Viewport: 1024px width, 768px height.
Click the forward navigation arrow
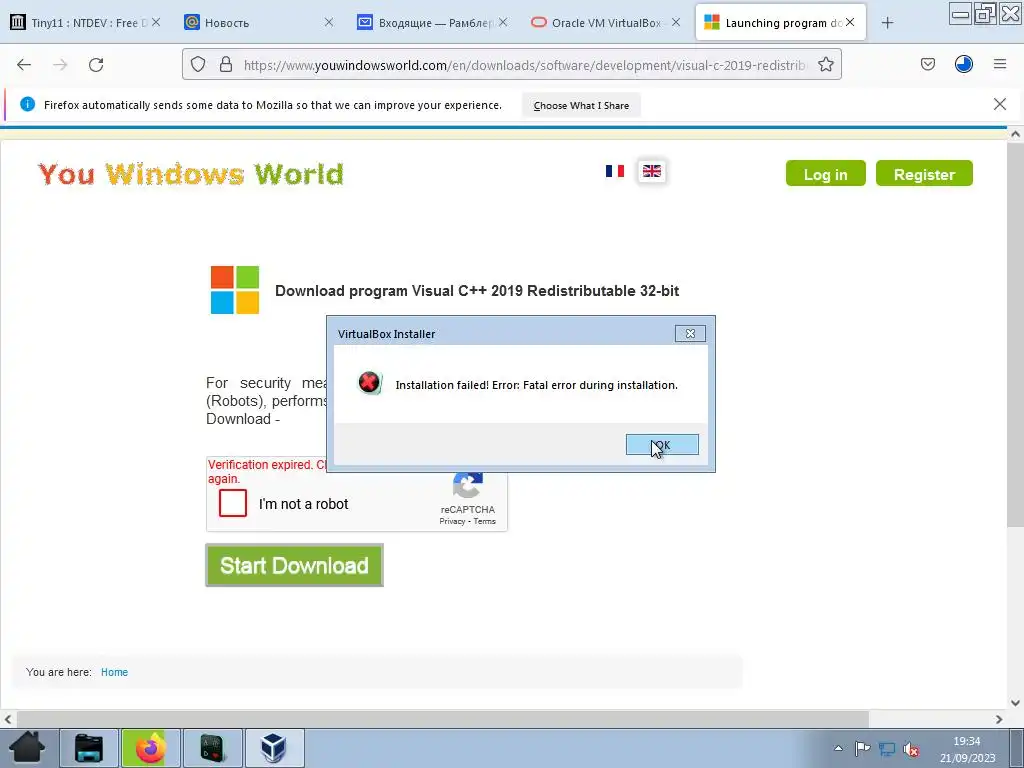60,65
